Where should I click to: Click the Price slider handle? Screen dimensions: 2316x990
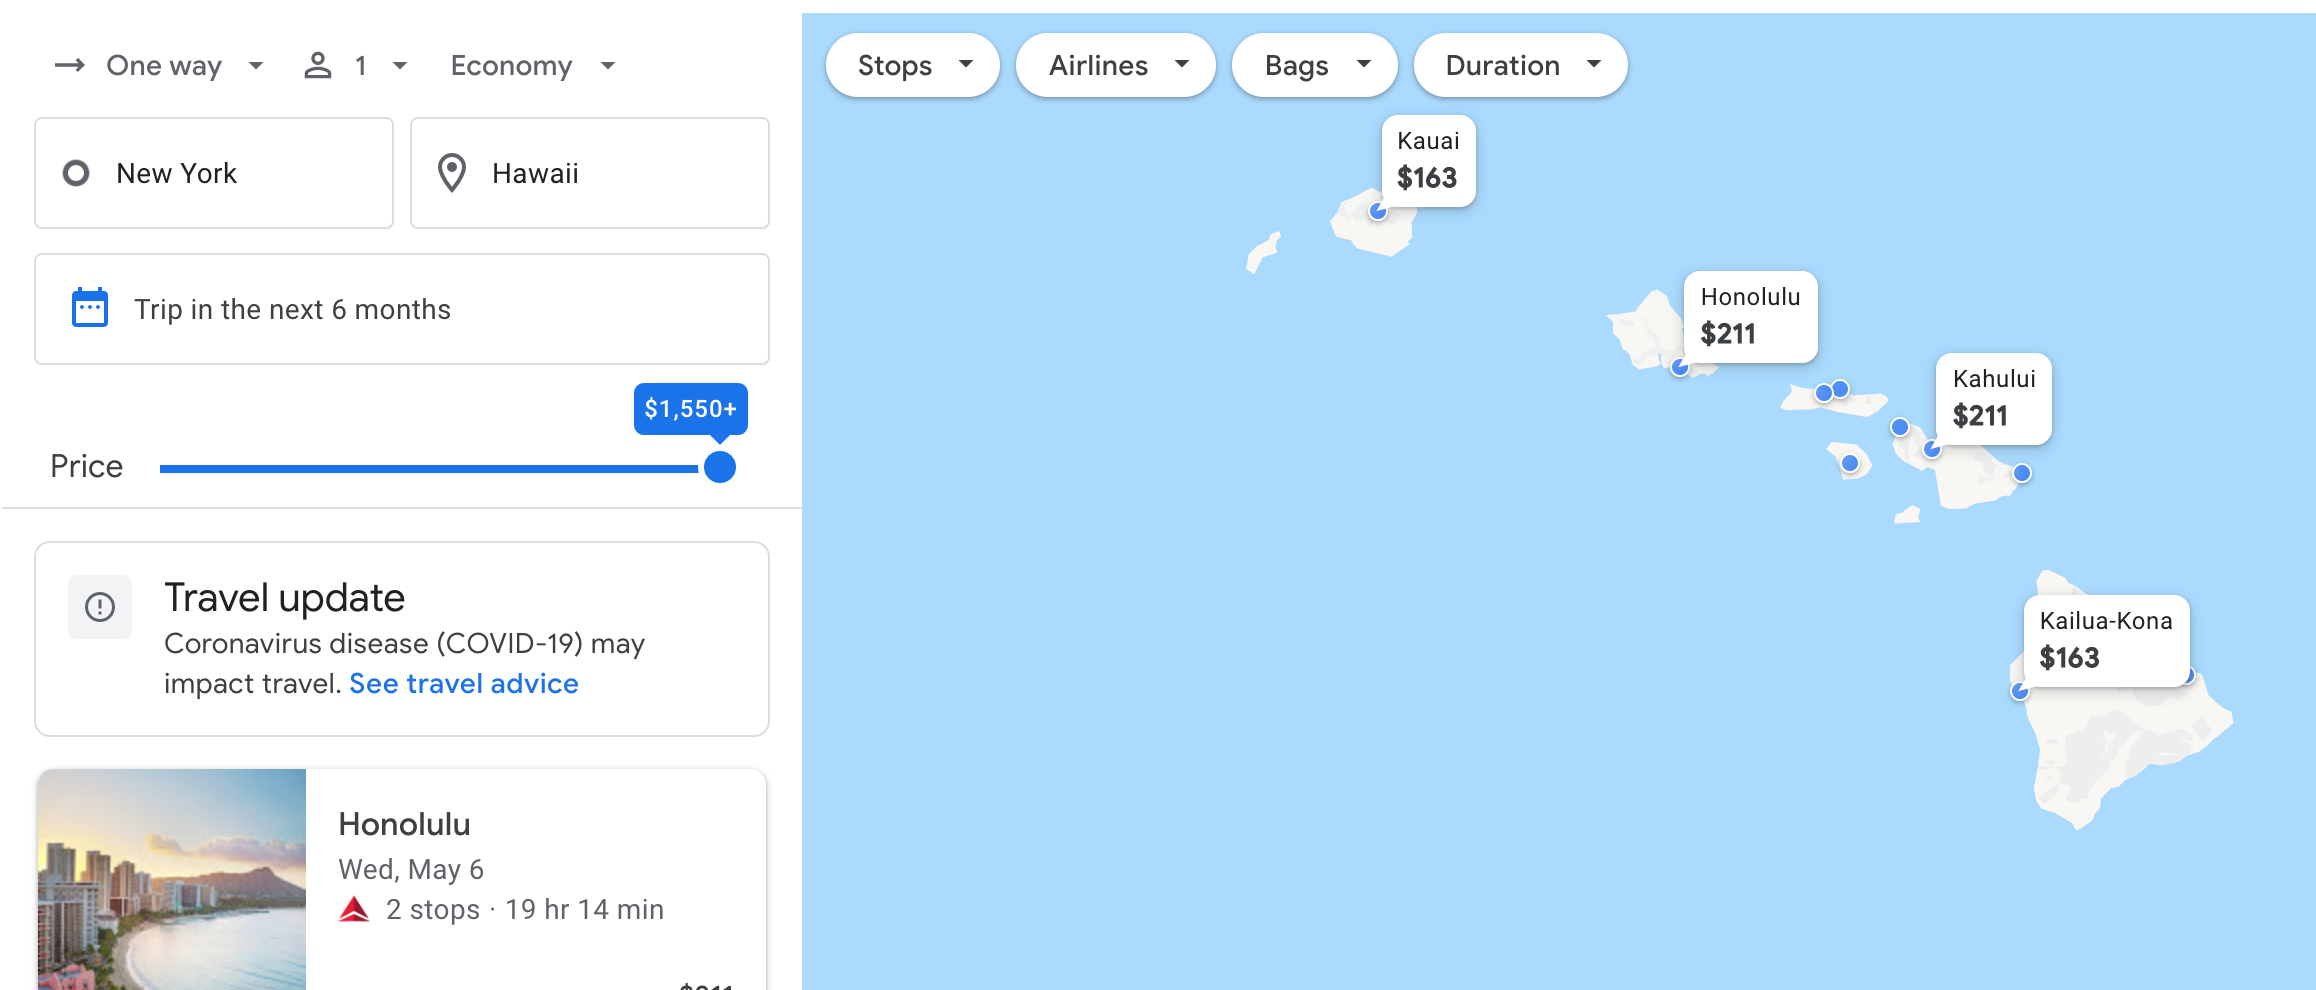[720, 467]
